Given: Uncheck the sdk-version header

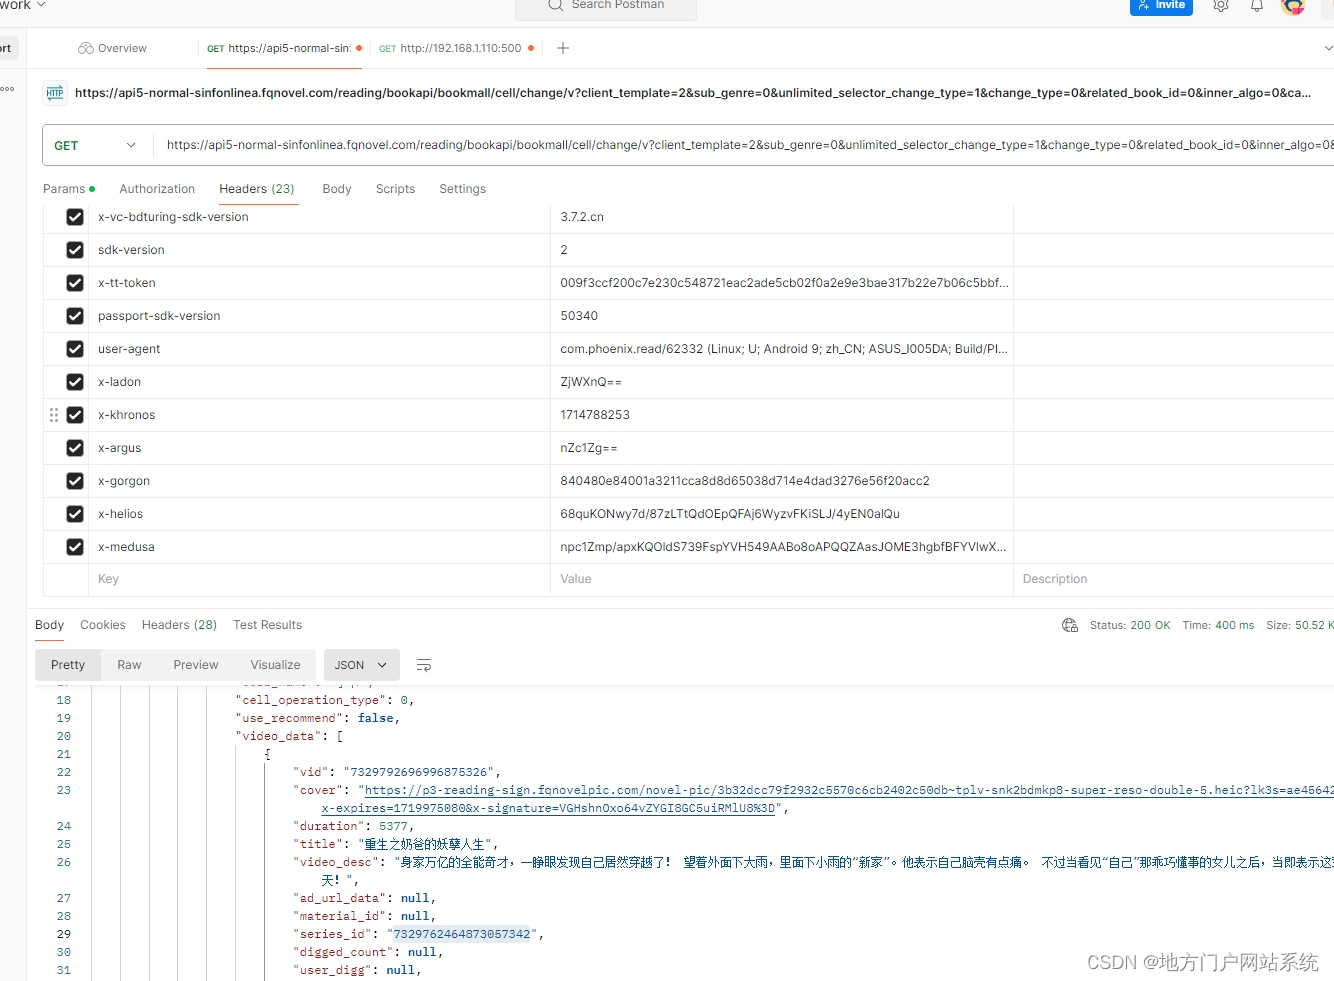Looking at the screenshot, I should pos(75,250).
